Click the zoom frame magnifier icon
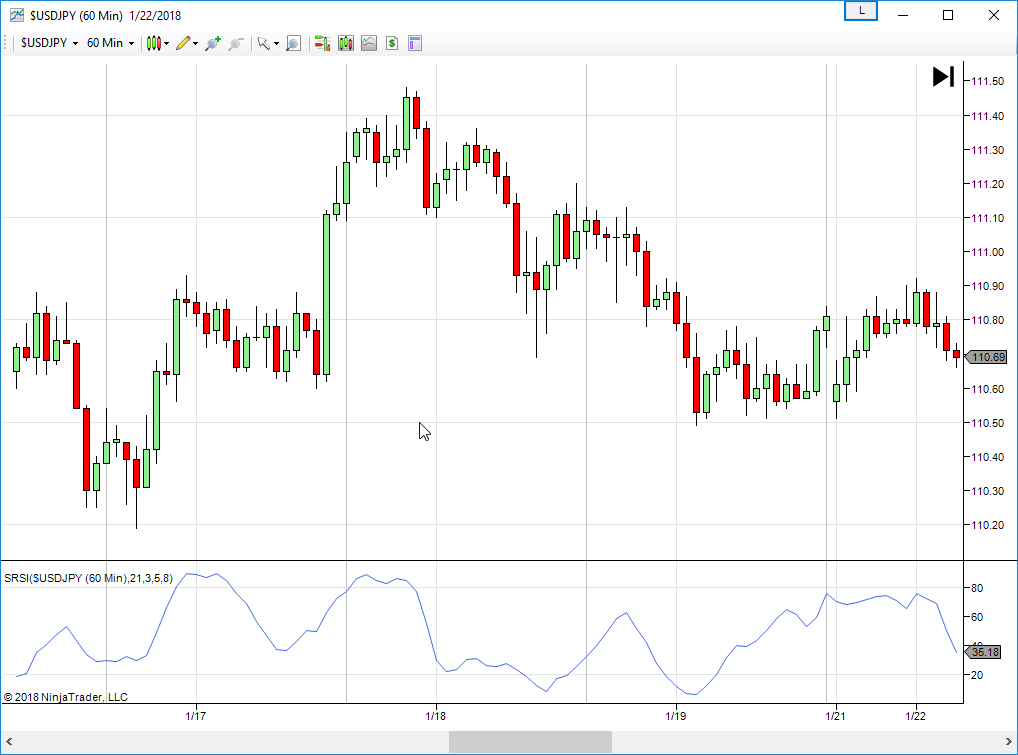Screen dimensions: 1018x755 click(293, 43)
